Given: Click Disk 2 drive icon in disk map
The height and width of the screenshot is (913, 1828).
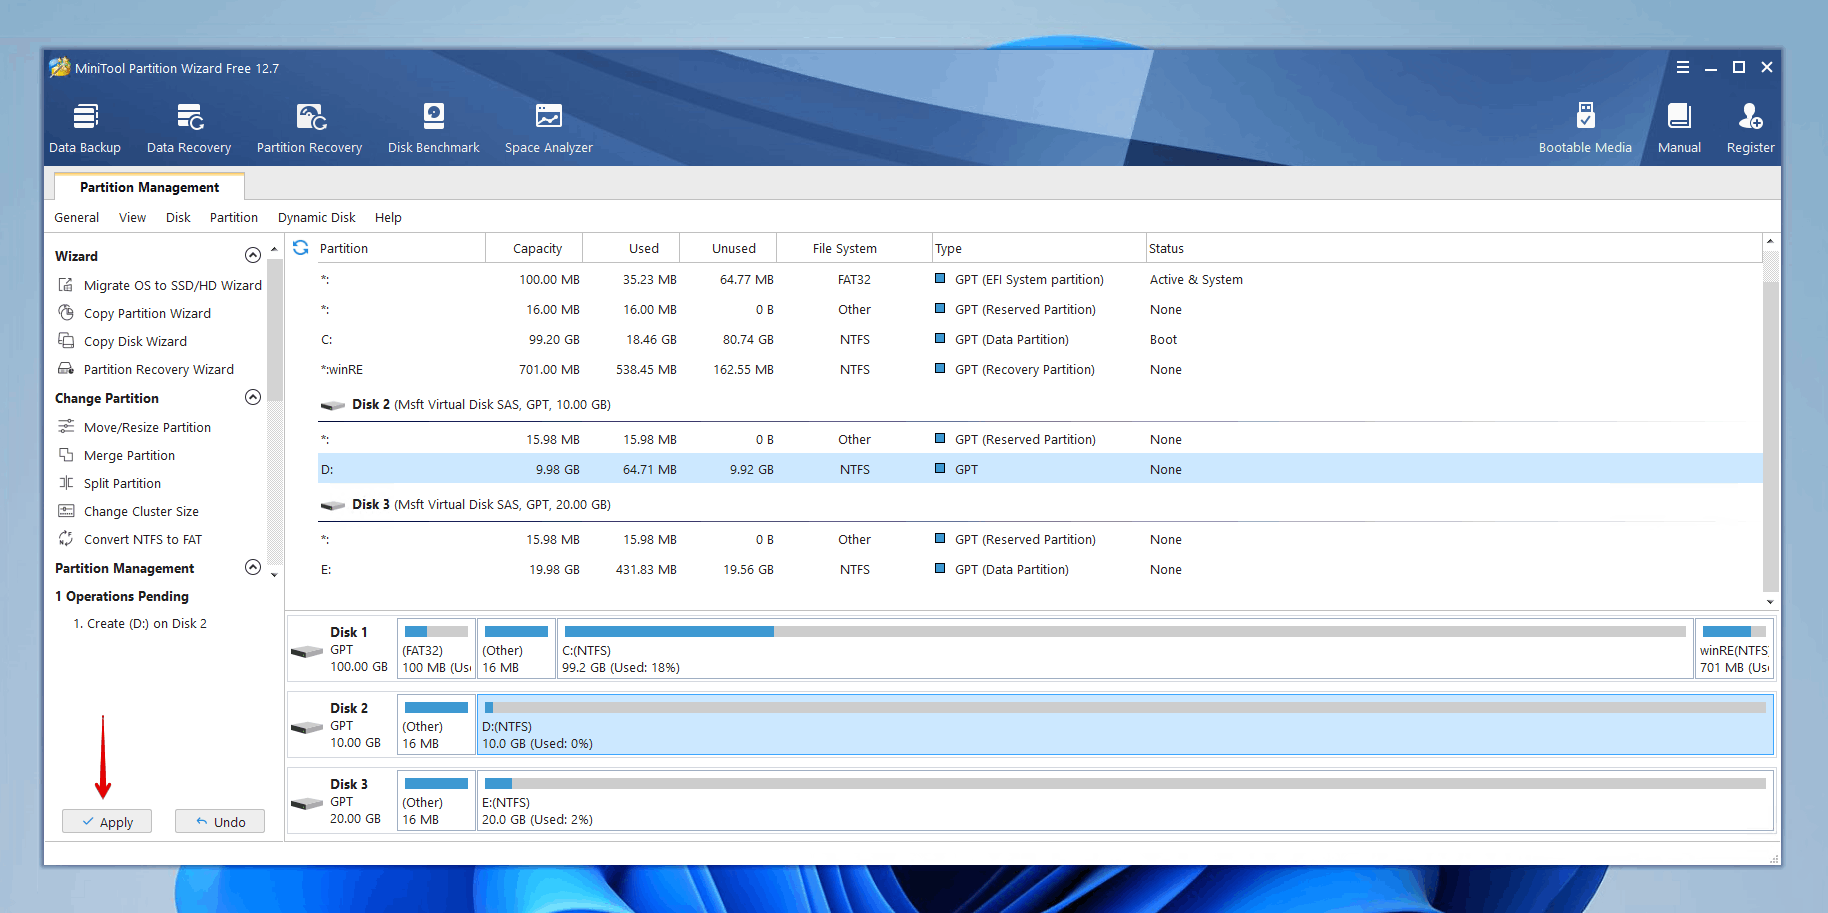Looking at the screenshot, I should coord(306,727).
